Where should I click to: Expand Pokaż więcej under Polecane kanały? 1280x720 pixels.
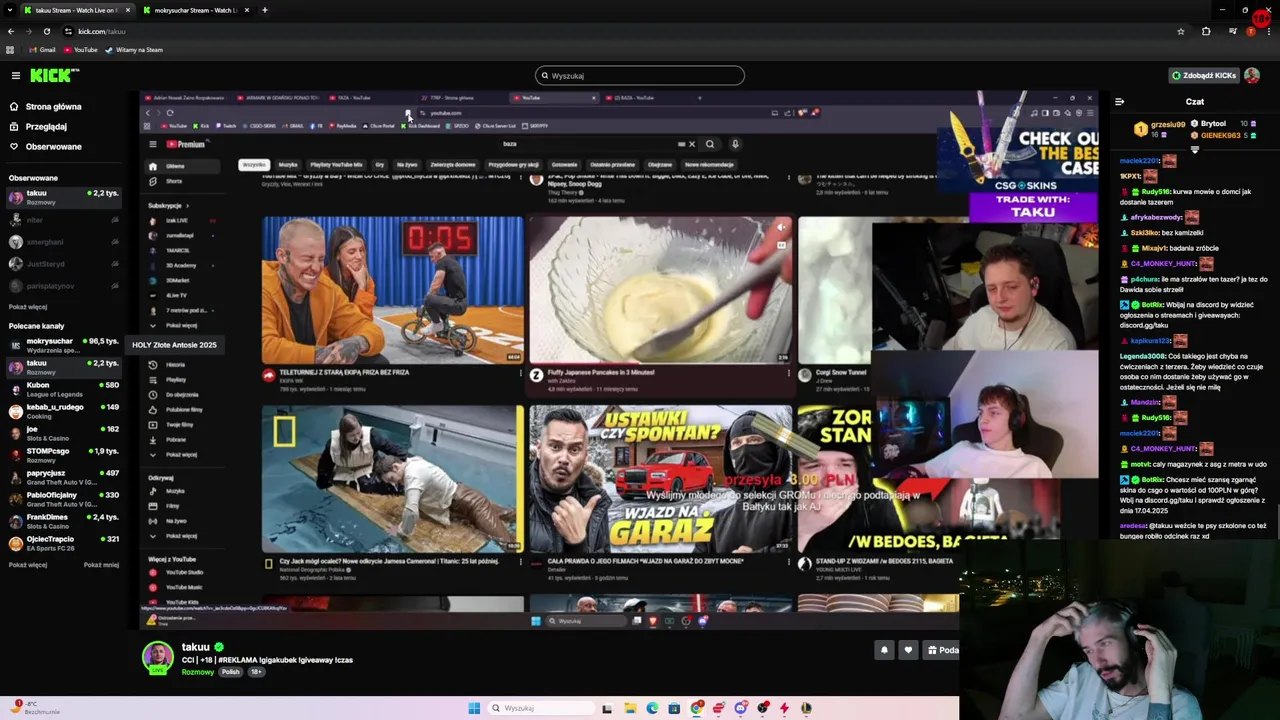coord(28,565)
